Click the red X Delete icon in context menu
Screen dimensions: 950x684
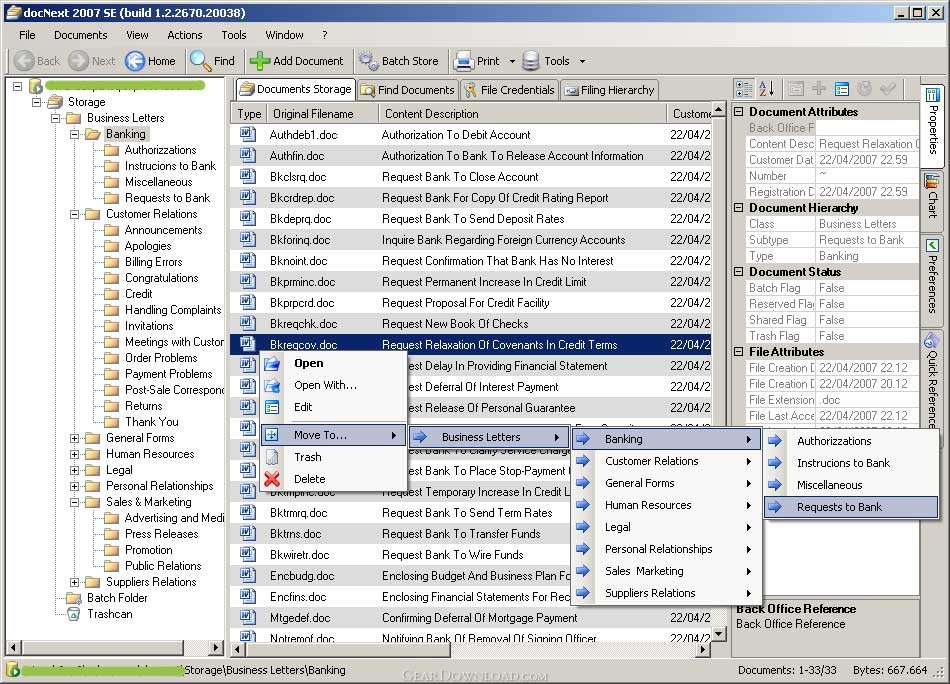(272, 479)
